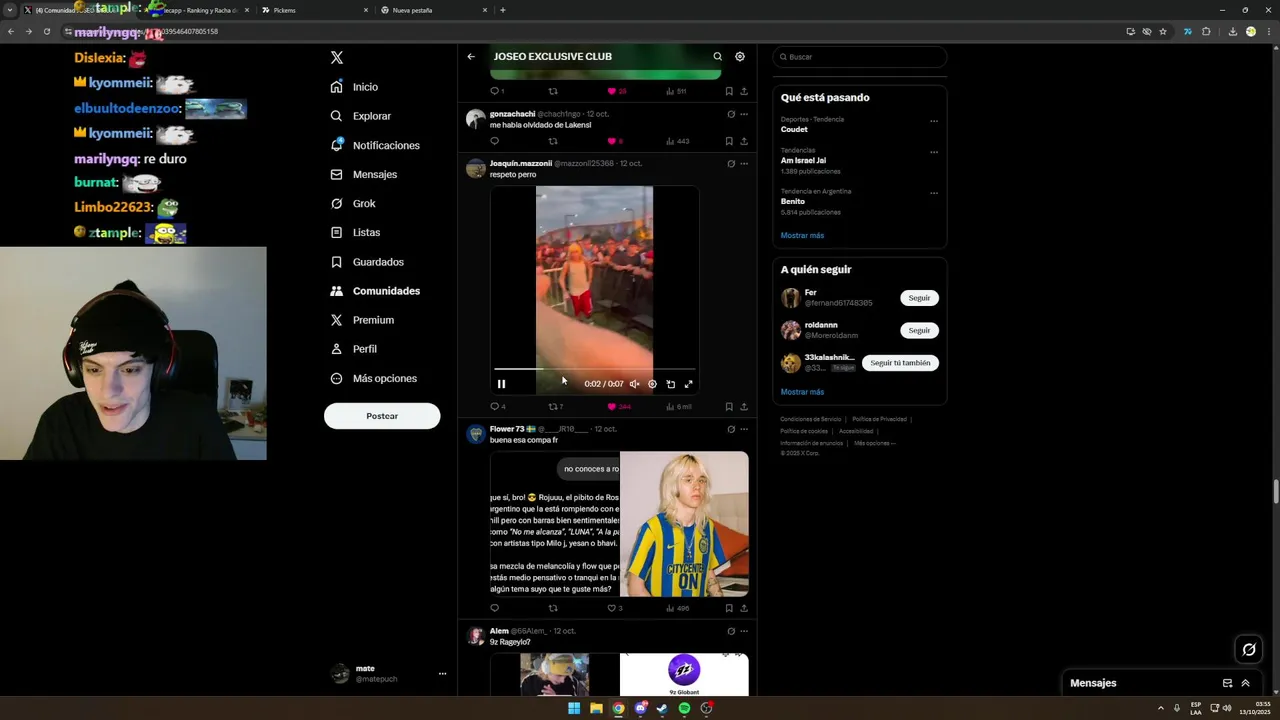Open Premium in the sidebar
This screenshot has height=720, width=1280.
click(362, 320)
